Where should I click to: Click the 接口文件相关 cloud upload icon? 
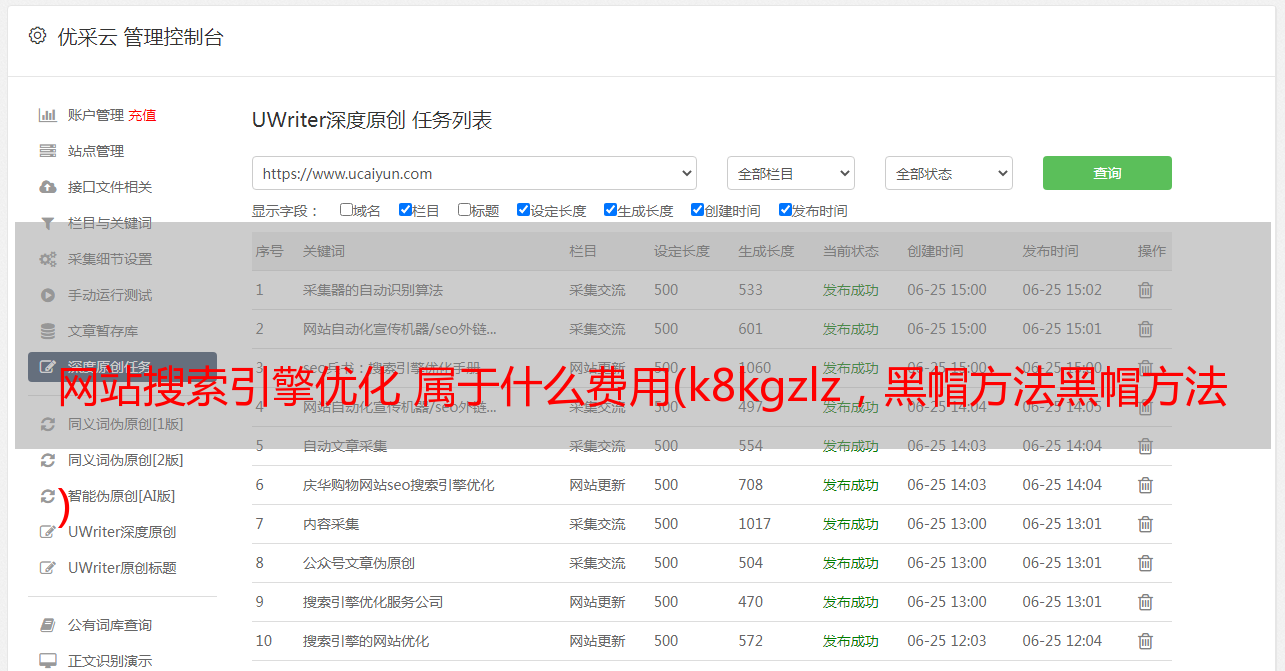click(x=47, y=187)
